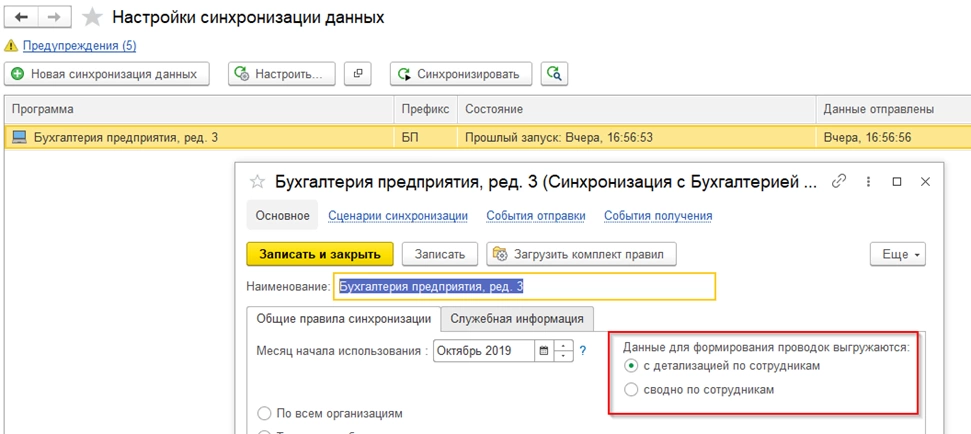The width and height of the screenshot is (971, 434).
Task: Sort by the Префикс column header
Action: 425,110
